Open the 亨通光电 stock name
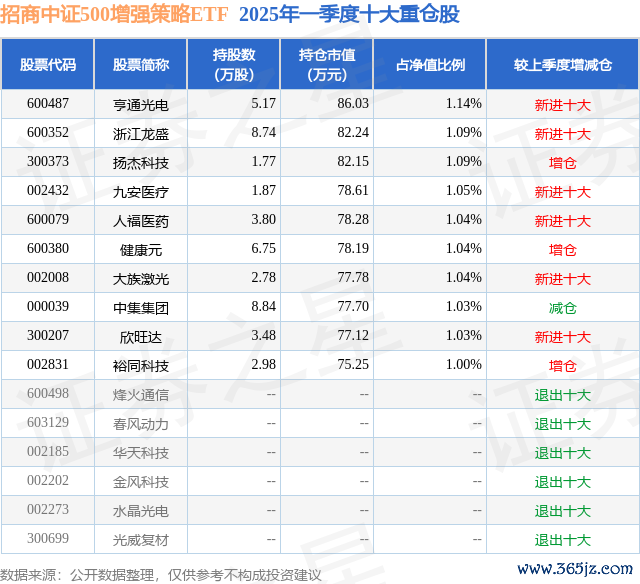This screenshot has height=584, width=640. click(141, 104)
